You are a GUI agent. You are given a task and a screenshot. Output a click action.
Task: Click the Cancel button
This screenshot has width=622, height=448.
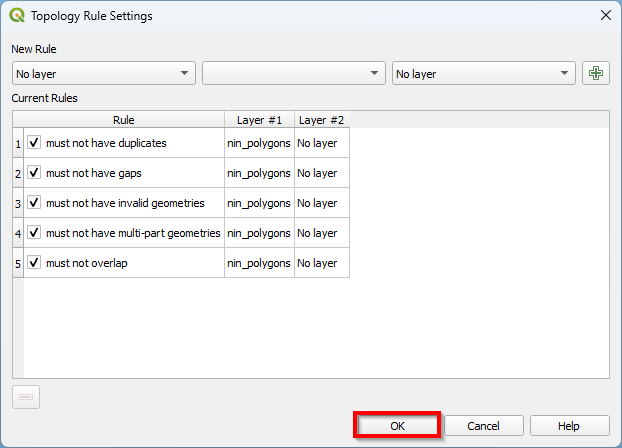click(483, 425)
